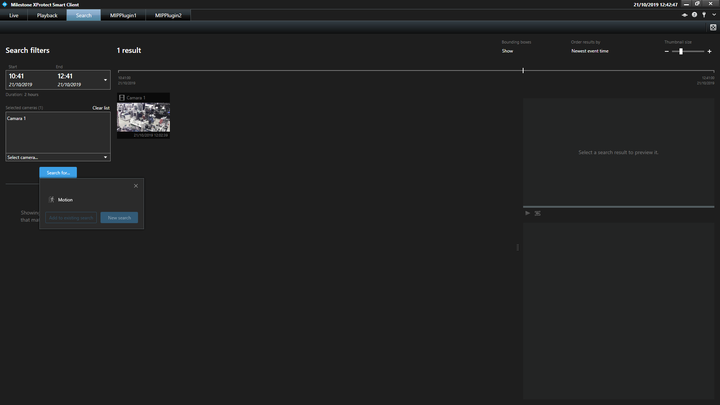Screen dimensions: 720x405
Task: Click the plus icon to enlarge thumbnails
Action: [x=709, y=51]
